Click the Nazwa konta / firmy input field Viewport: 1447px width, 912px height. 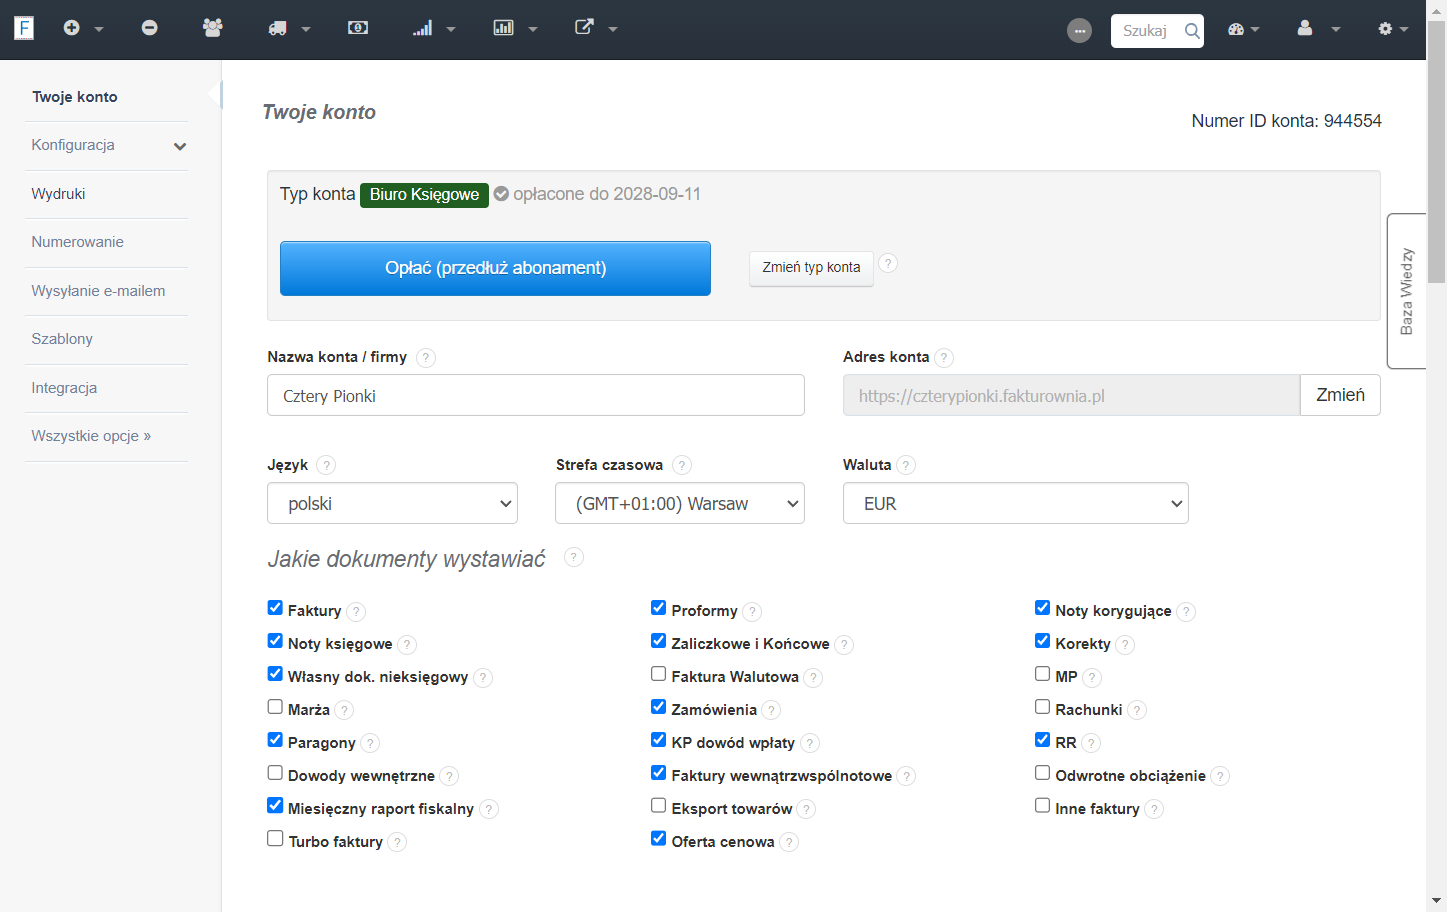point(536,395)
